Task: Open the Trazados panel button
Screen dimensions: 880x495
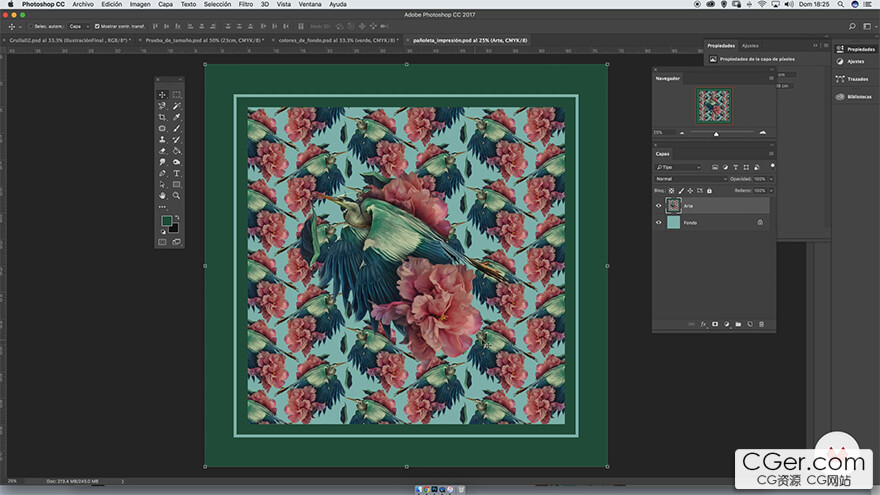Action: click(x=852, y=79)
